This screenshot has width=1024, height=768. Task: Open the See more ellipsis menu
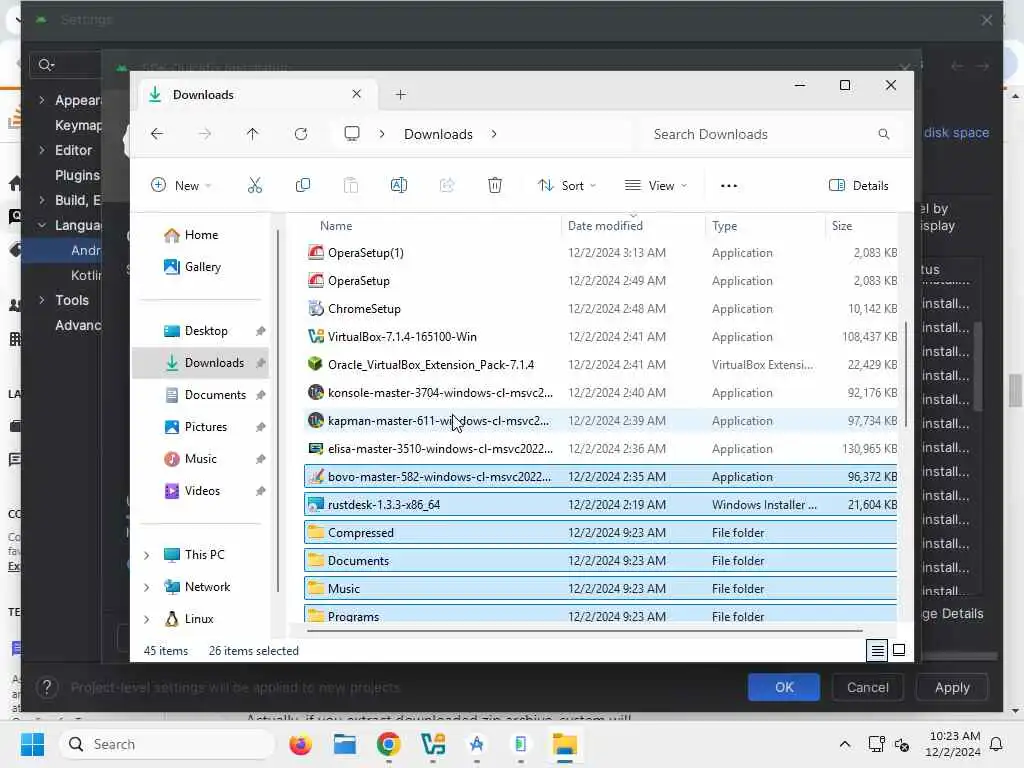729,185
